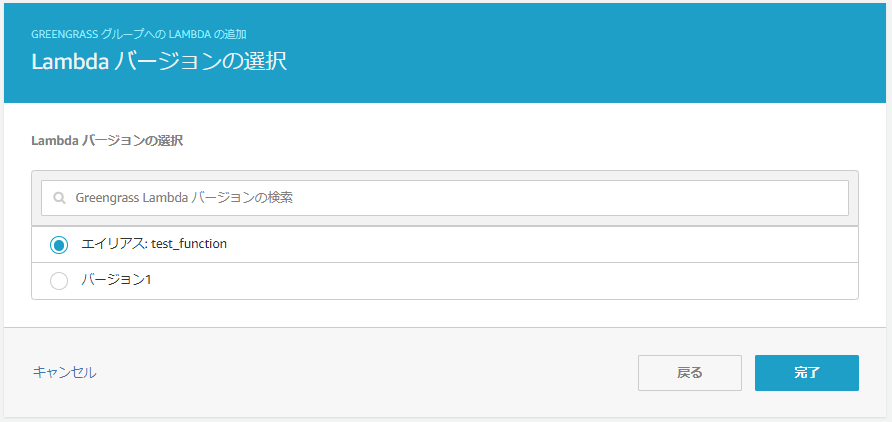
Task: Click the バージョン1 row text
Action: (x=116, y=280)
